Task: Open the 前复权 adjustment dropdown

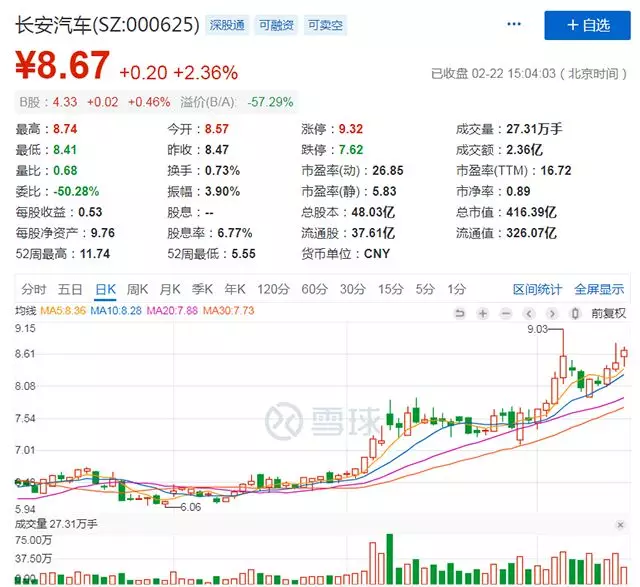Action: tap(608, 314)
